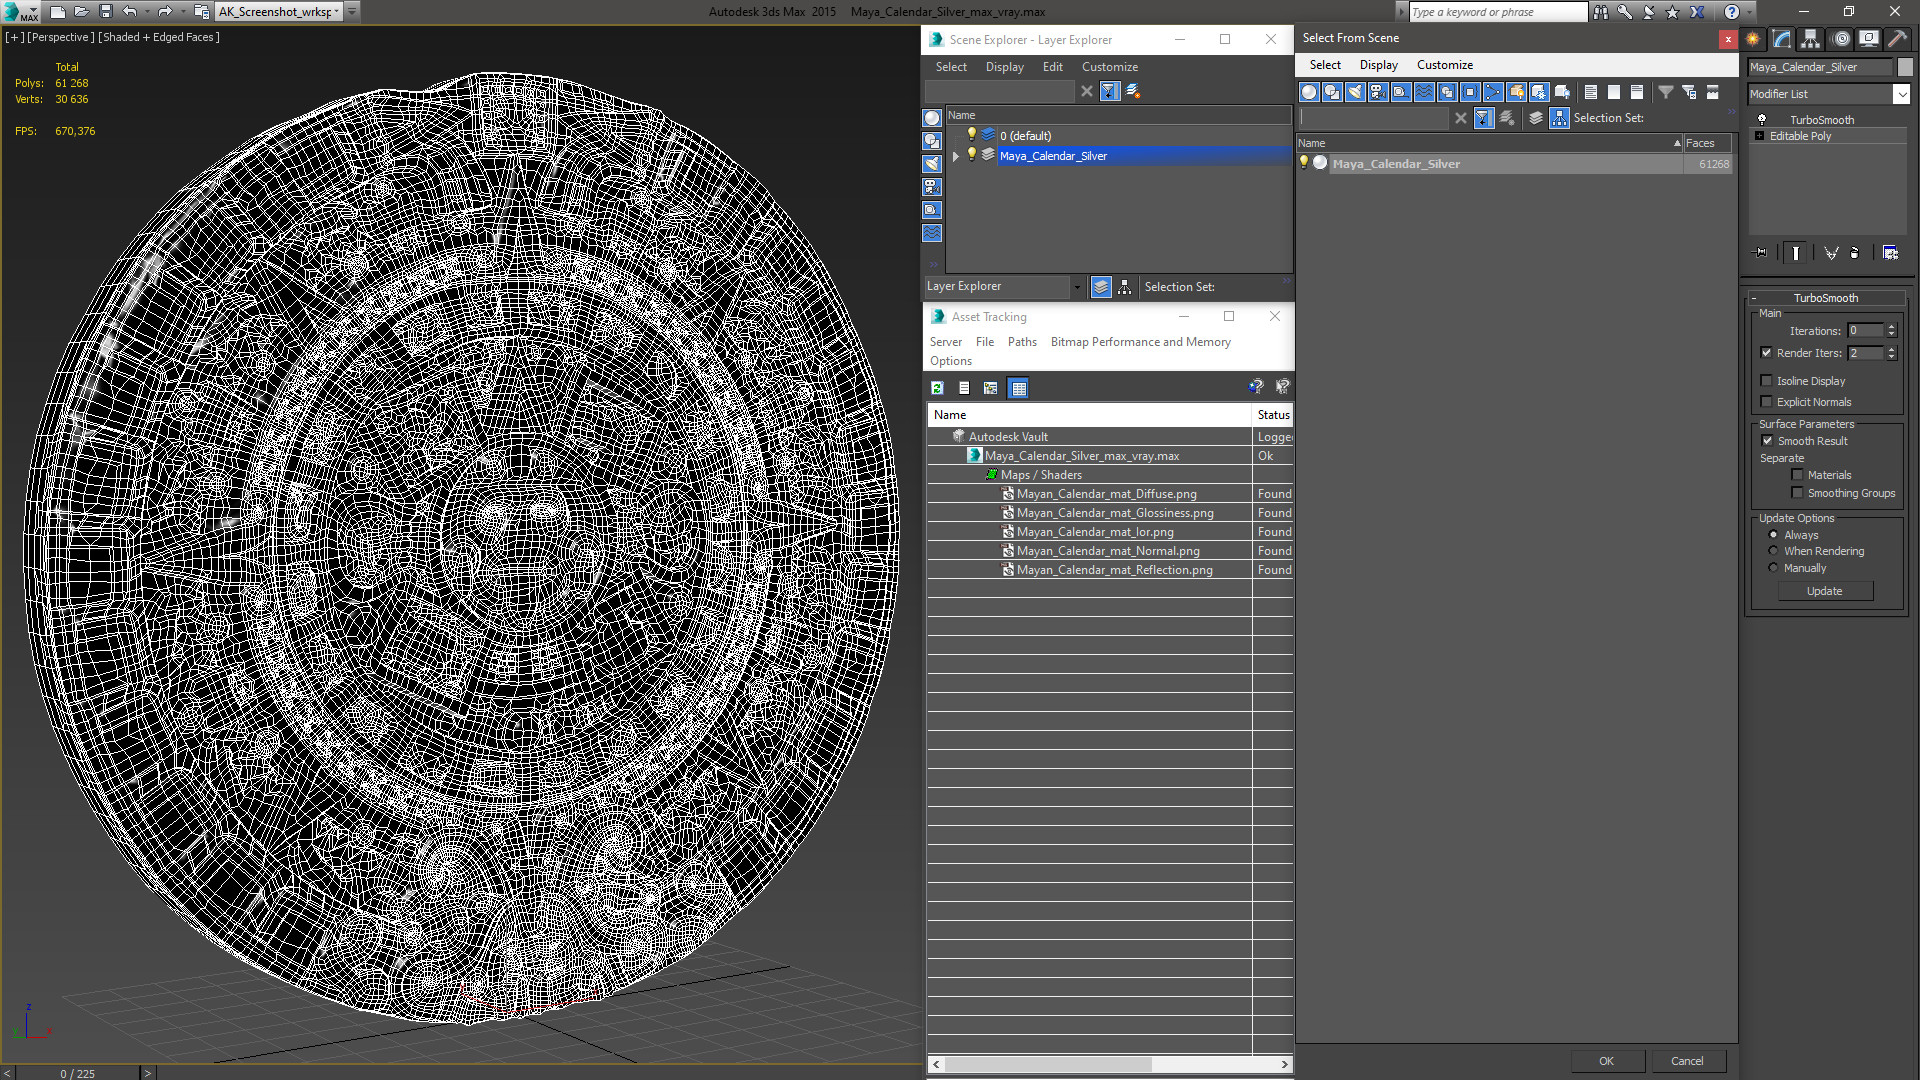Select Always update option

pos(1774,535)
